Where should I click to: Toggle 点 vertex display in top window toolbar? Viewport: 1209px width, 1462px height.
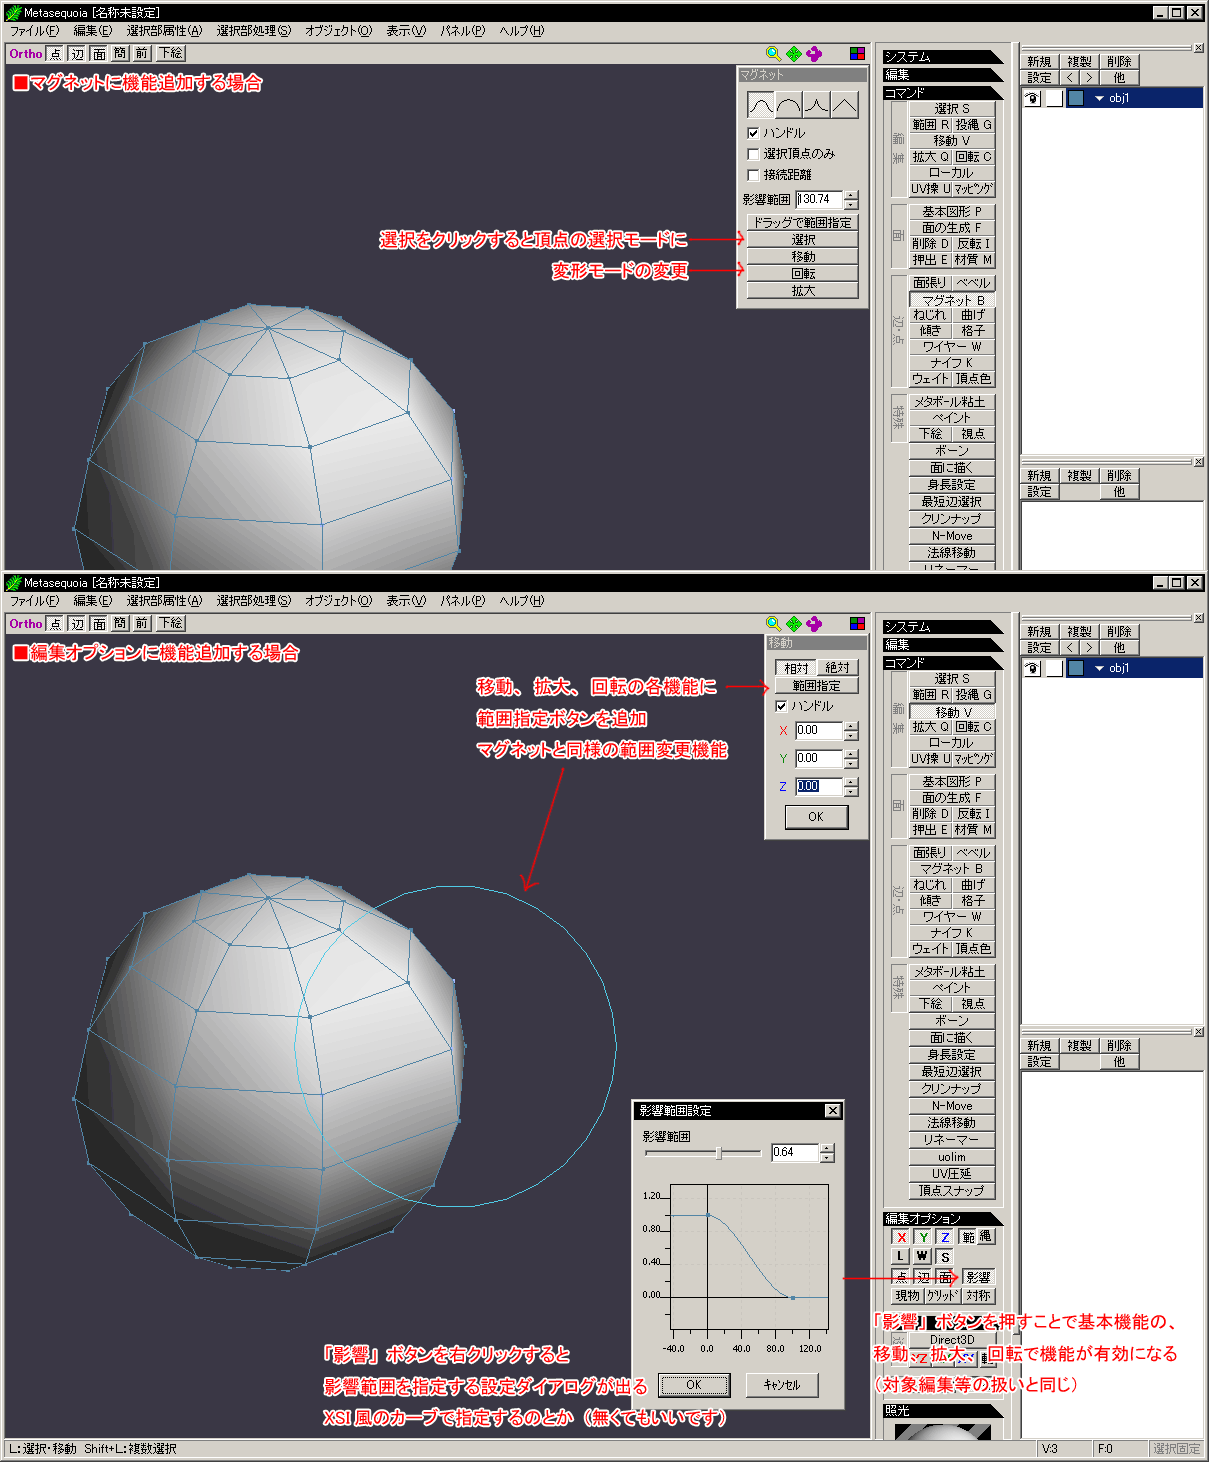[55, 54]
